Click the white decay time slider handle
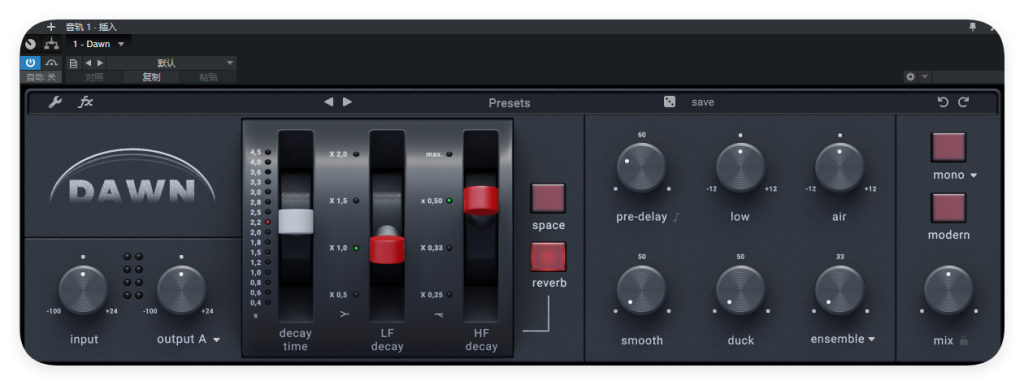 (x=296, y=221)
